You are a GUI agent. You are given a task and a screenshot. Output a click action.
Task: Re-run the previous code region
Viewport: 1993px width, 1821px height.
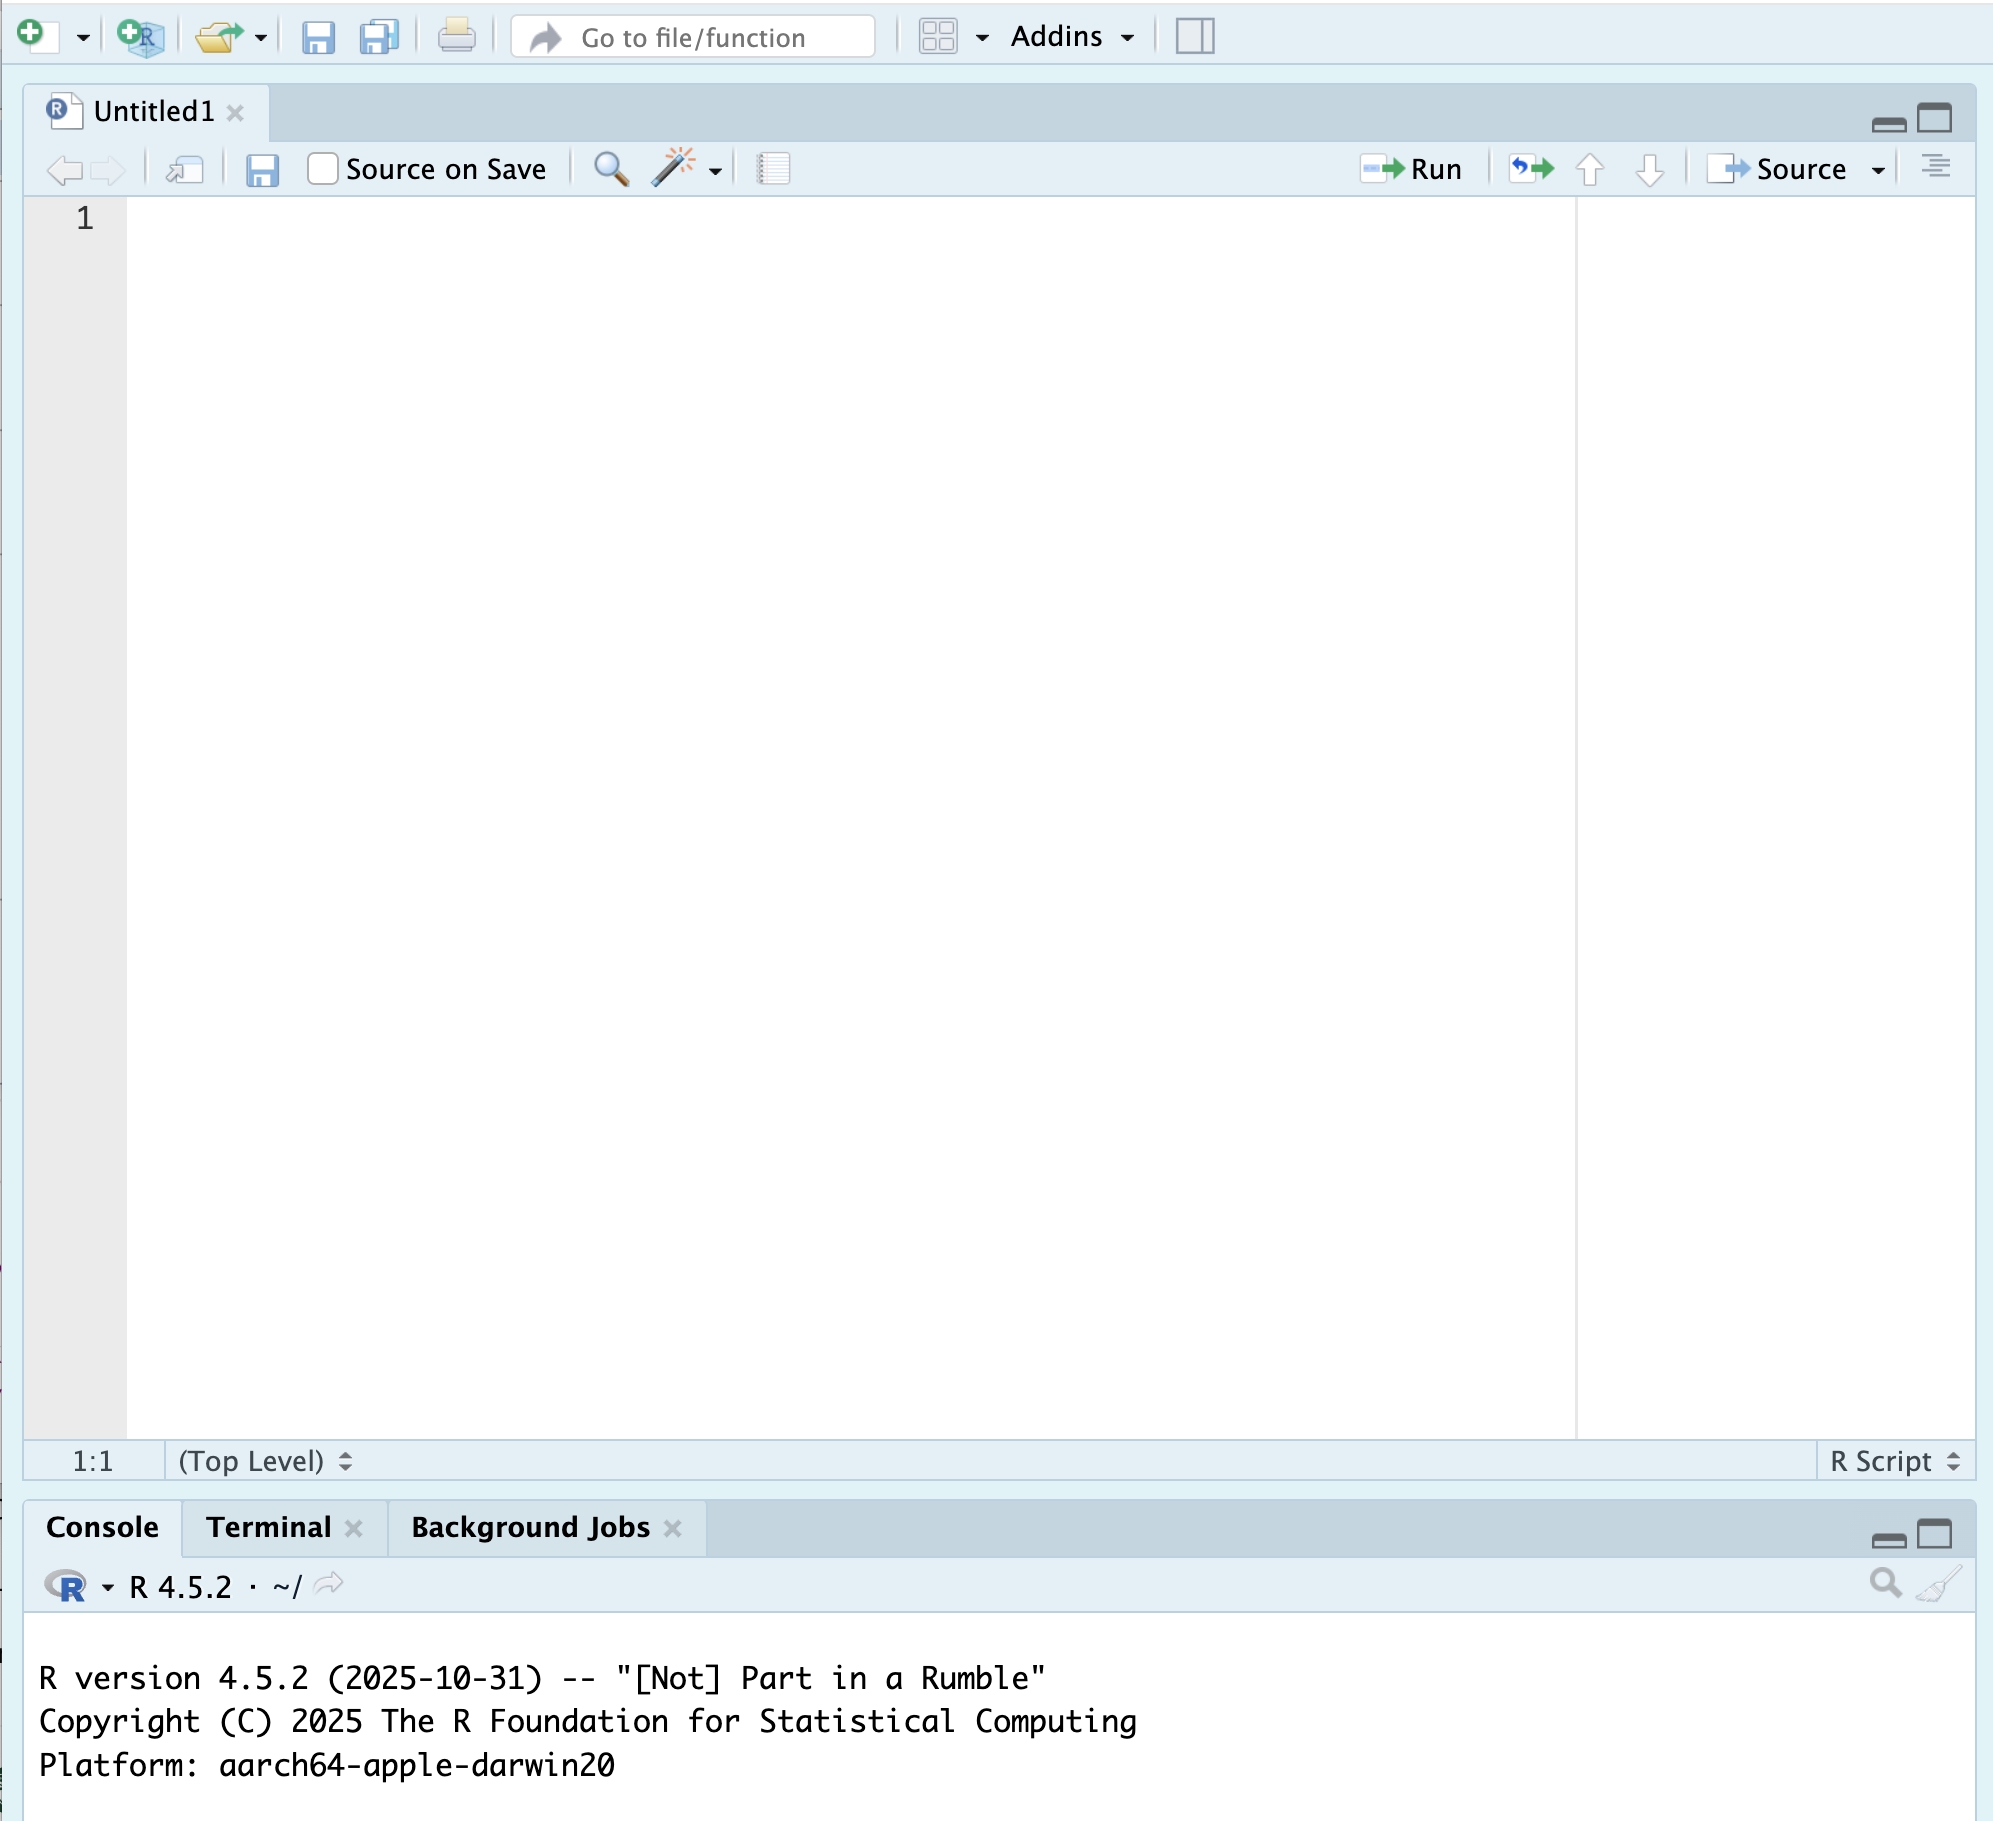(1530, 168)
